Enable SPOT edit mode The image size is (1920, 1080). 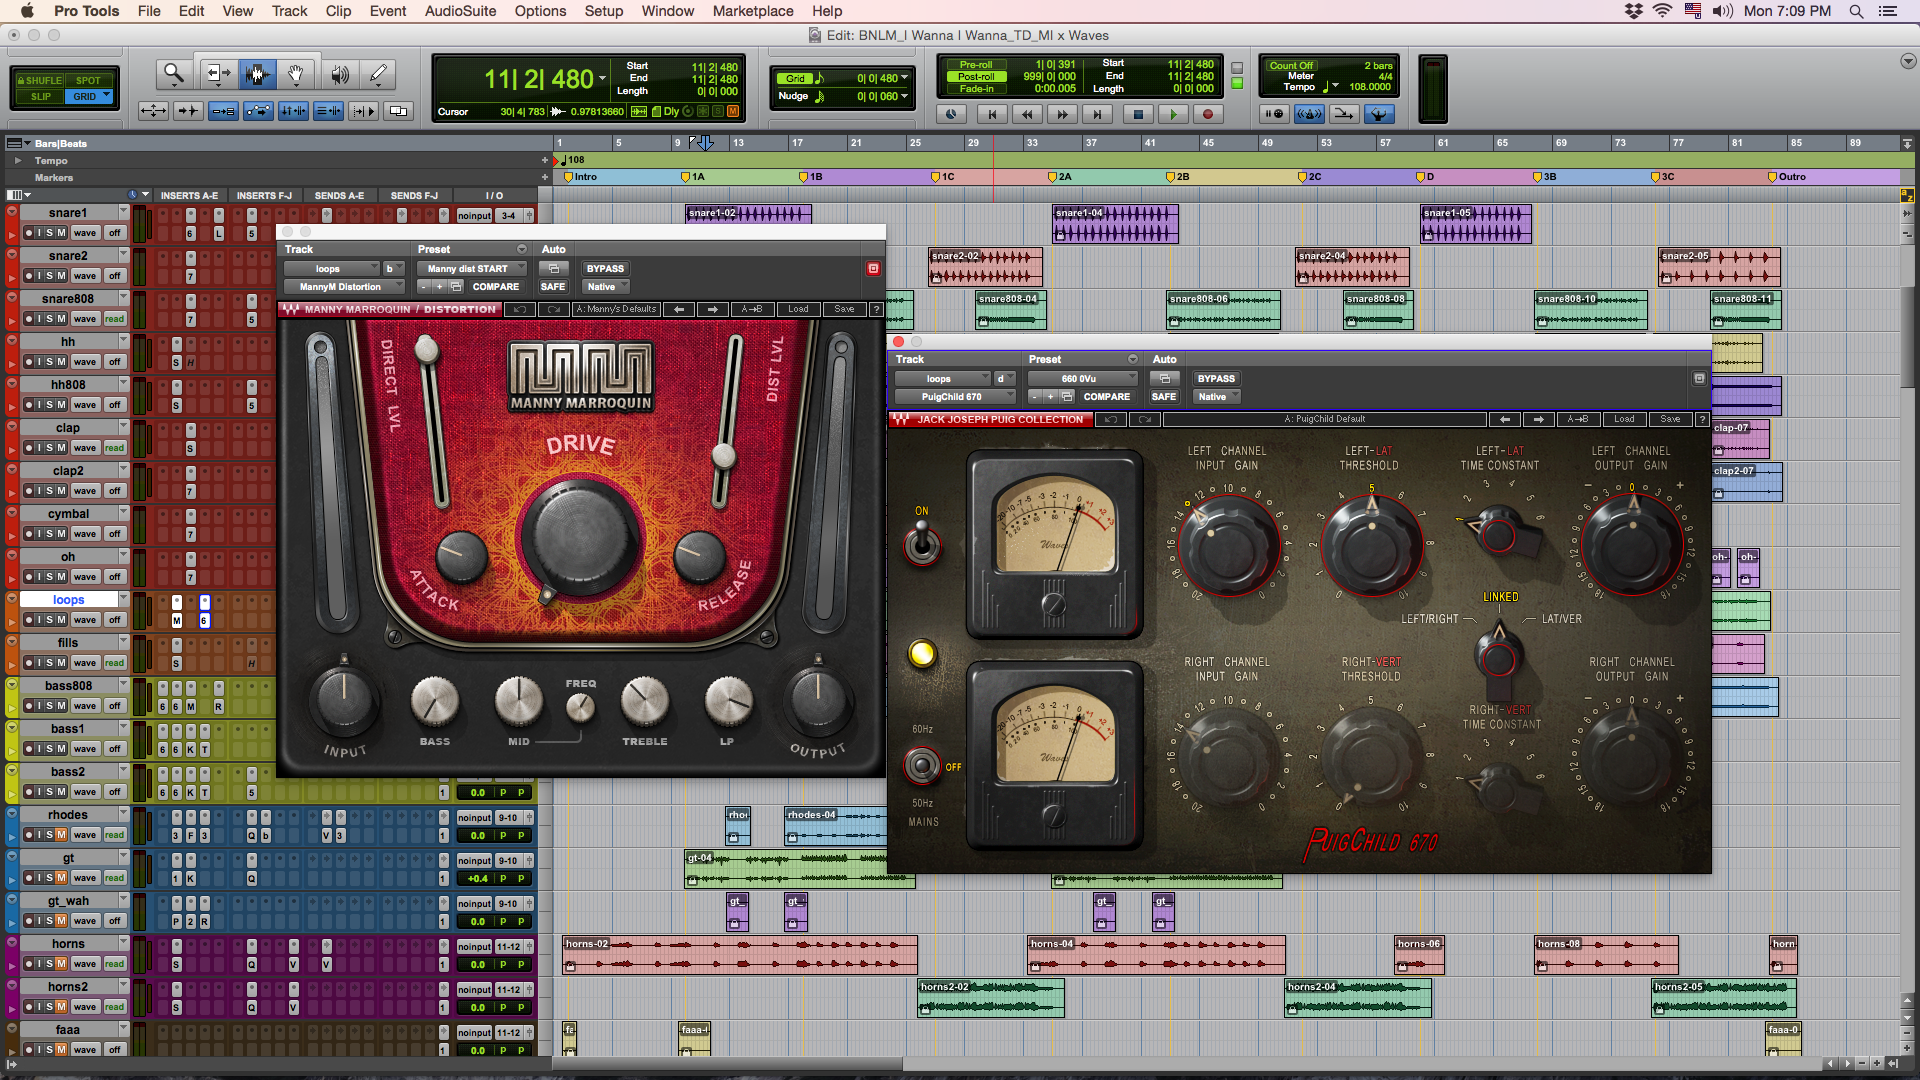click(89, 80)
